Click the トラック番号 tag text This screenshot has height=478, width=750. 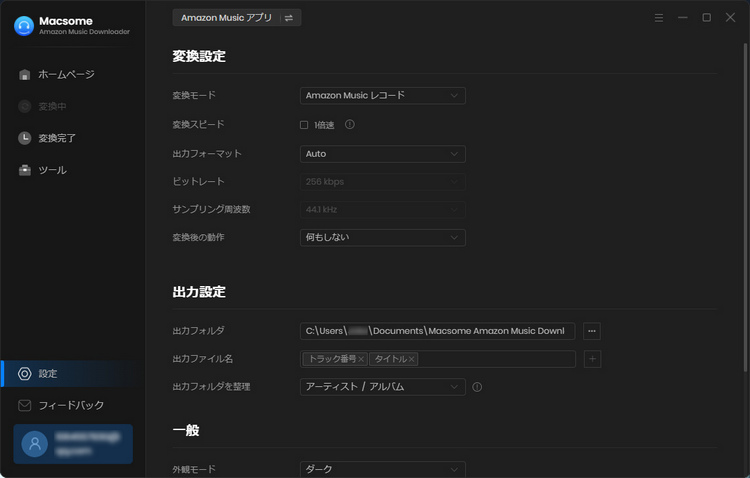click(332, 359)
